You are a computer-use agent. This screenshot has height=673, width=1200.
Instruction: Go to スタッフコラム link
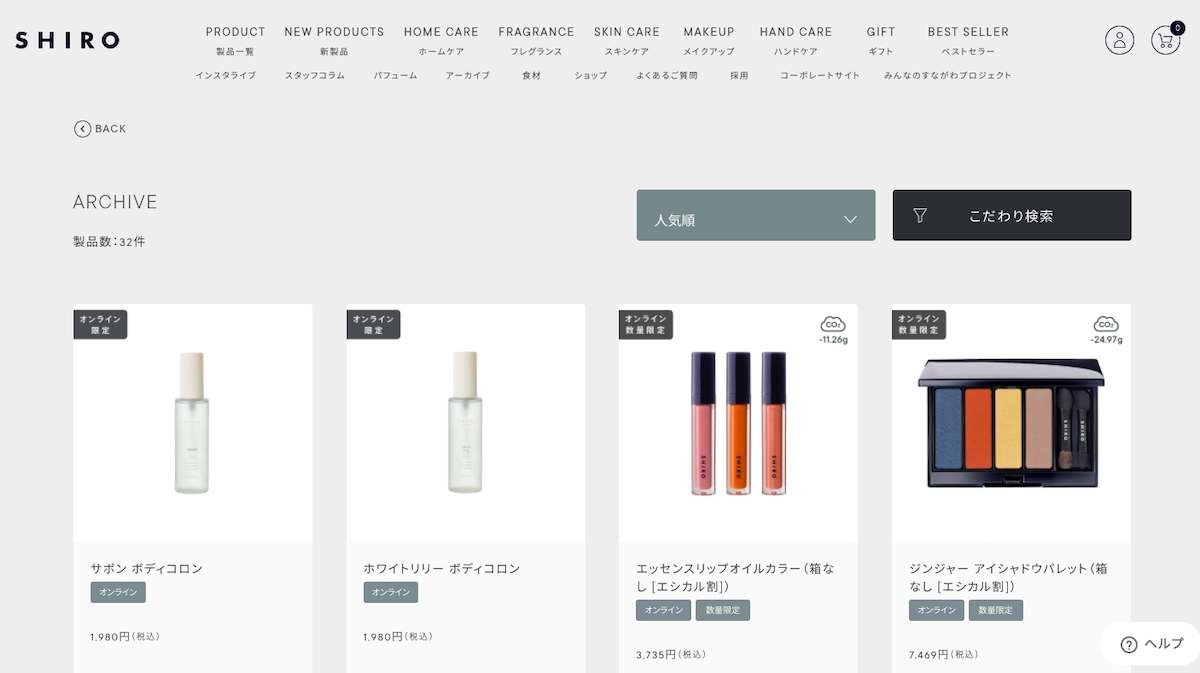(315, 75)
